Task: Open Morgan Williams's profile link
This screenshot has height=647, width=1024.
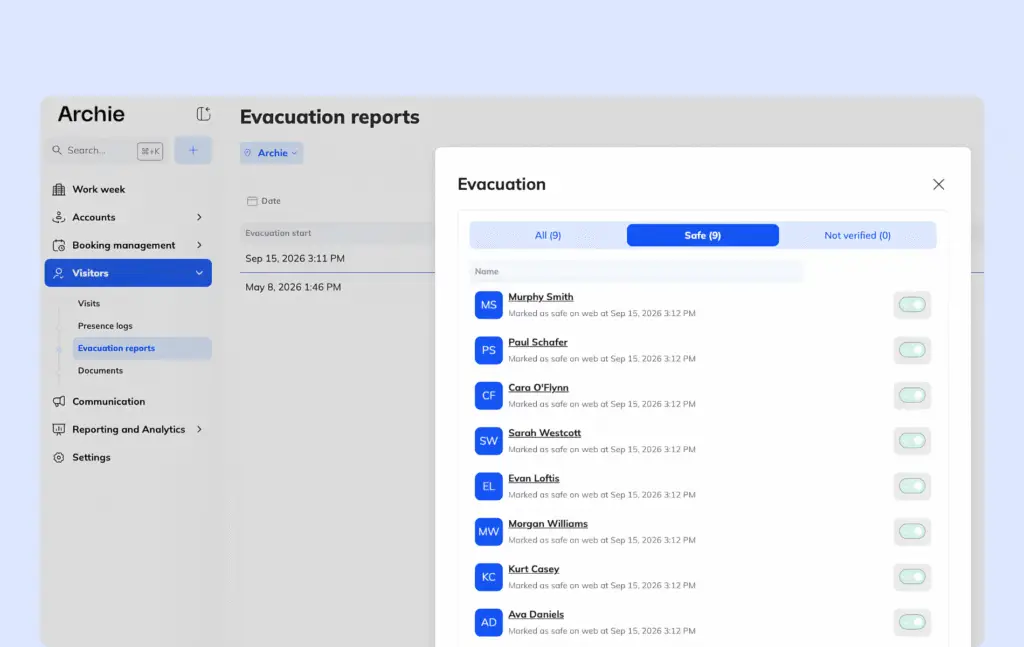Action: 548,524
